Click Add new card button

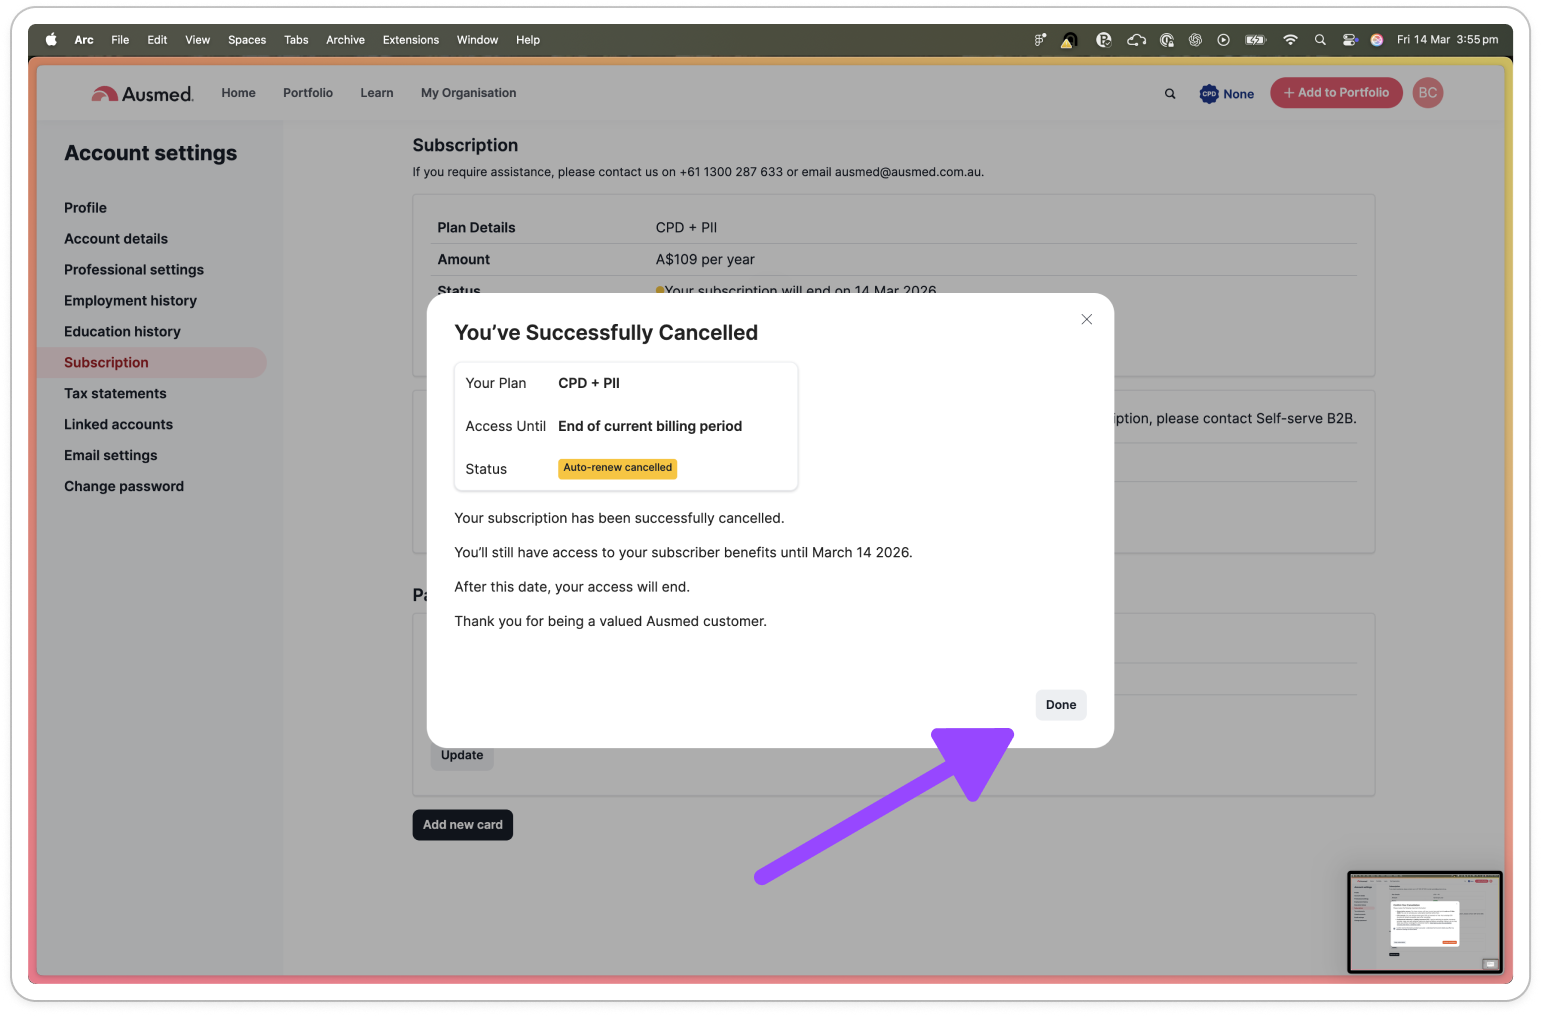point(462,825)
